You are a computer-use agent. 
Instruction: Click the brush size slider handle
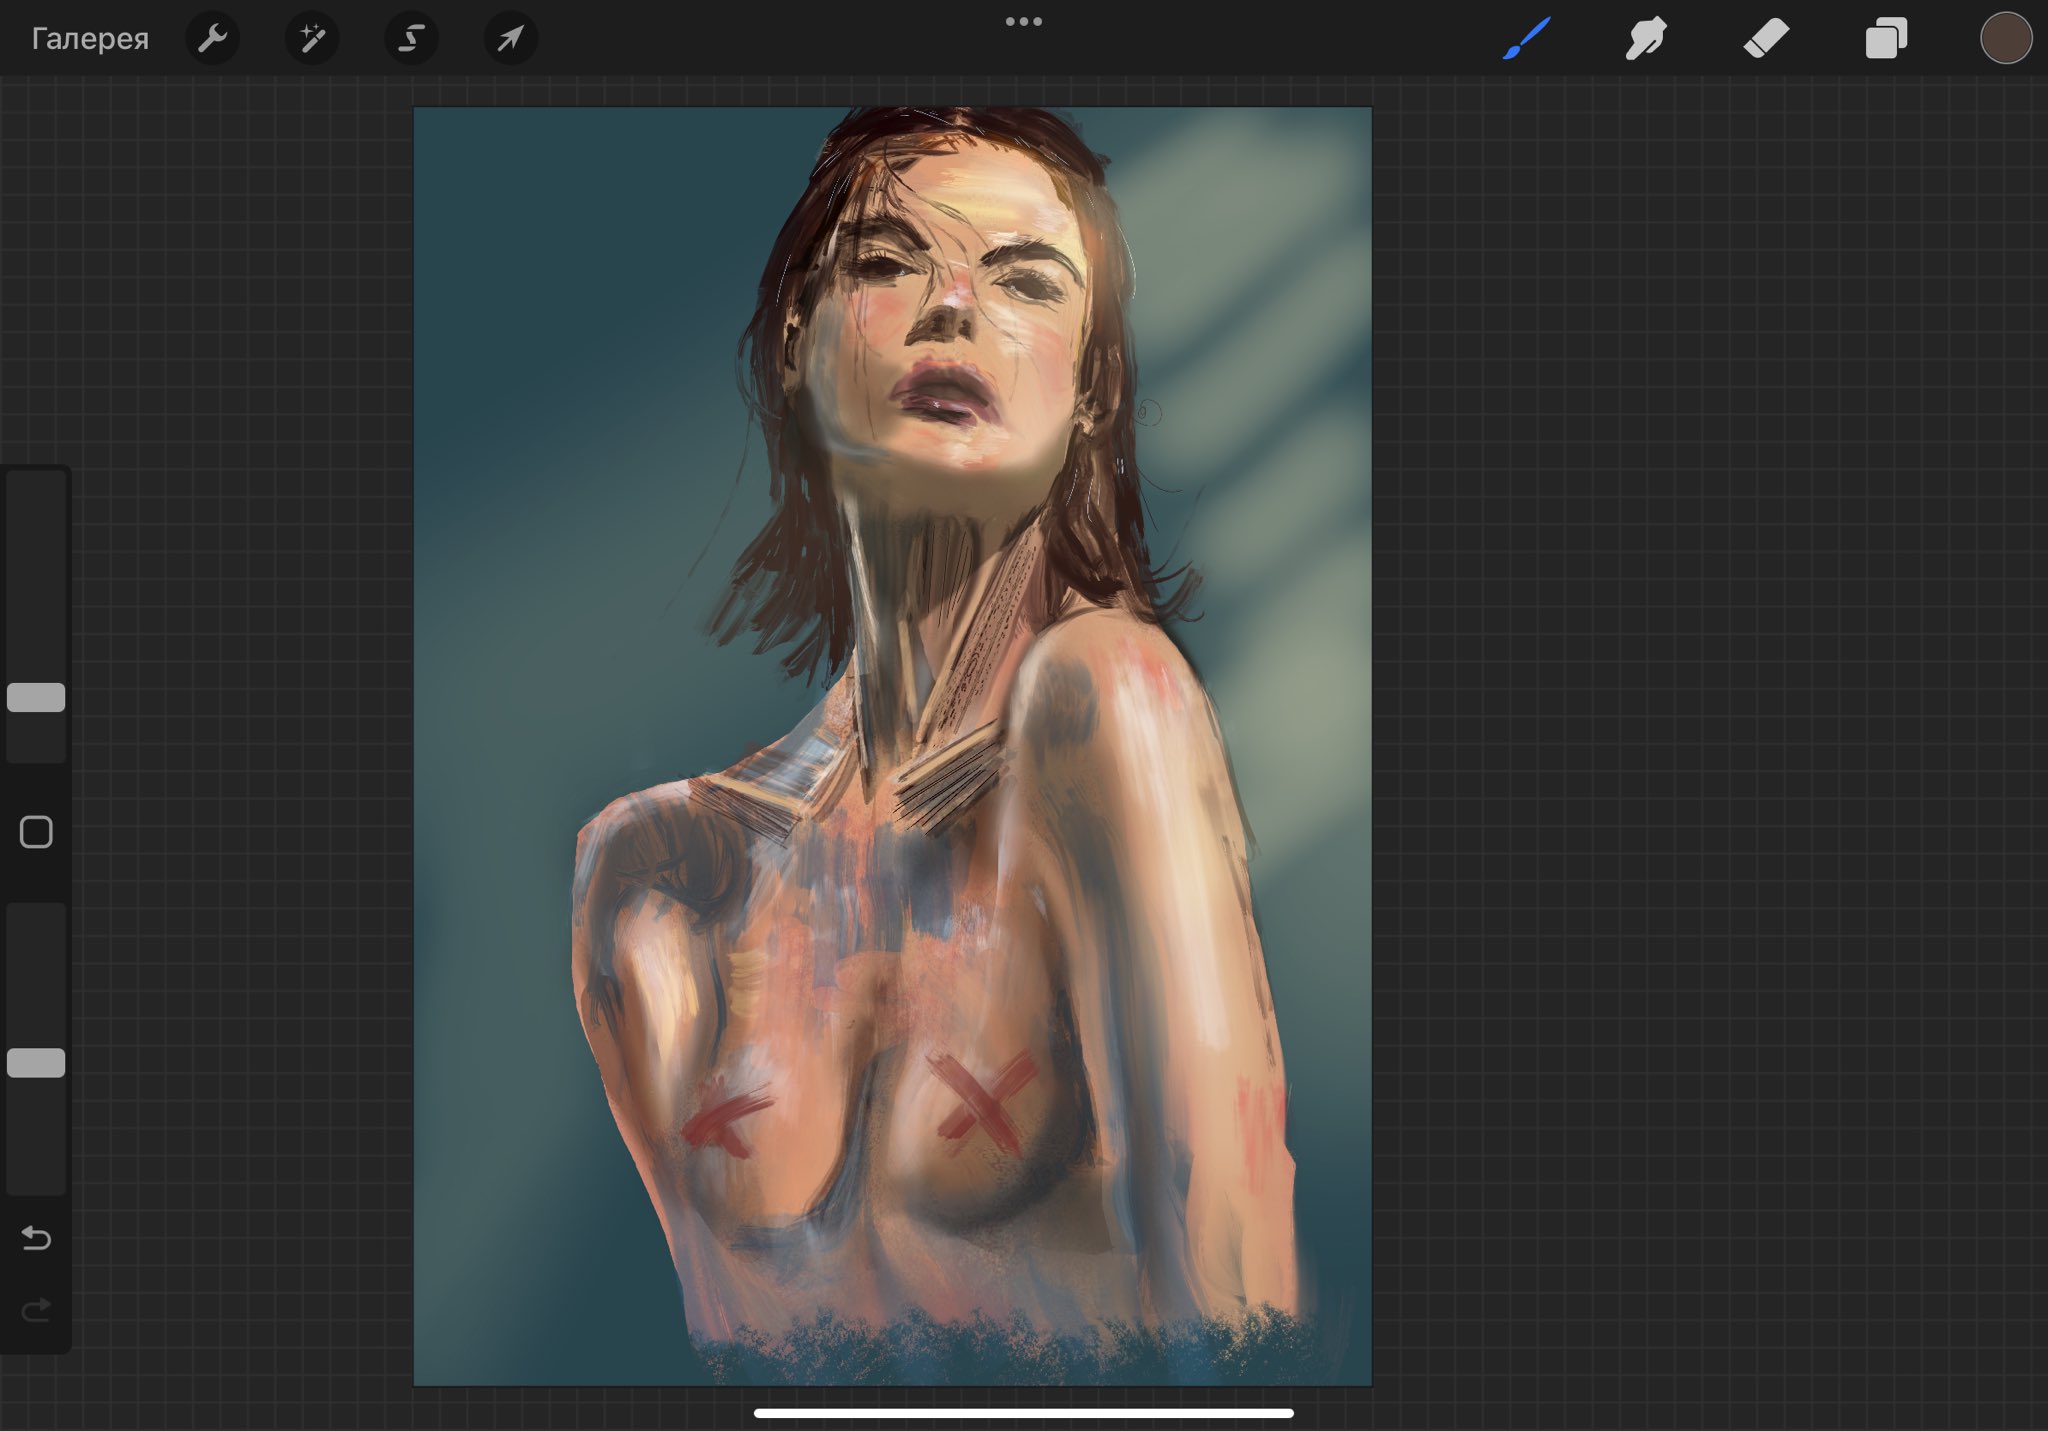click(x=36, y=698)
